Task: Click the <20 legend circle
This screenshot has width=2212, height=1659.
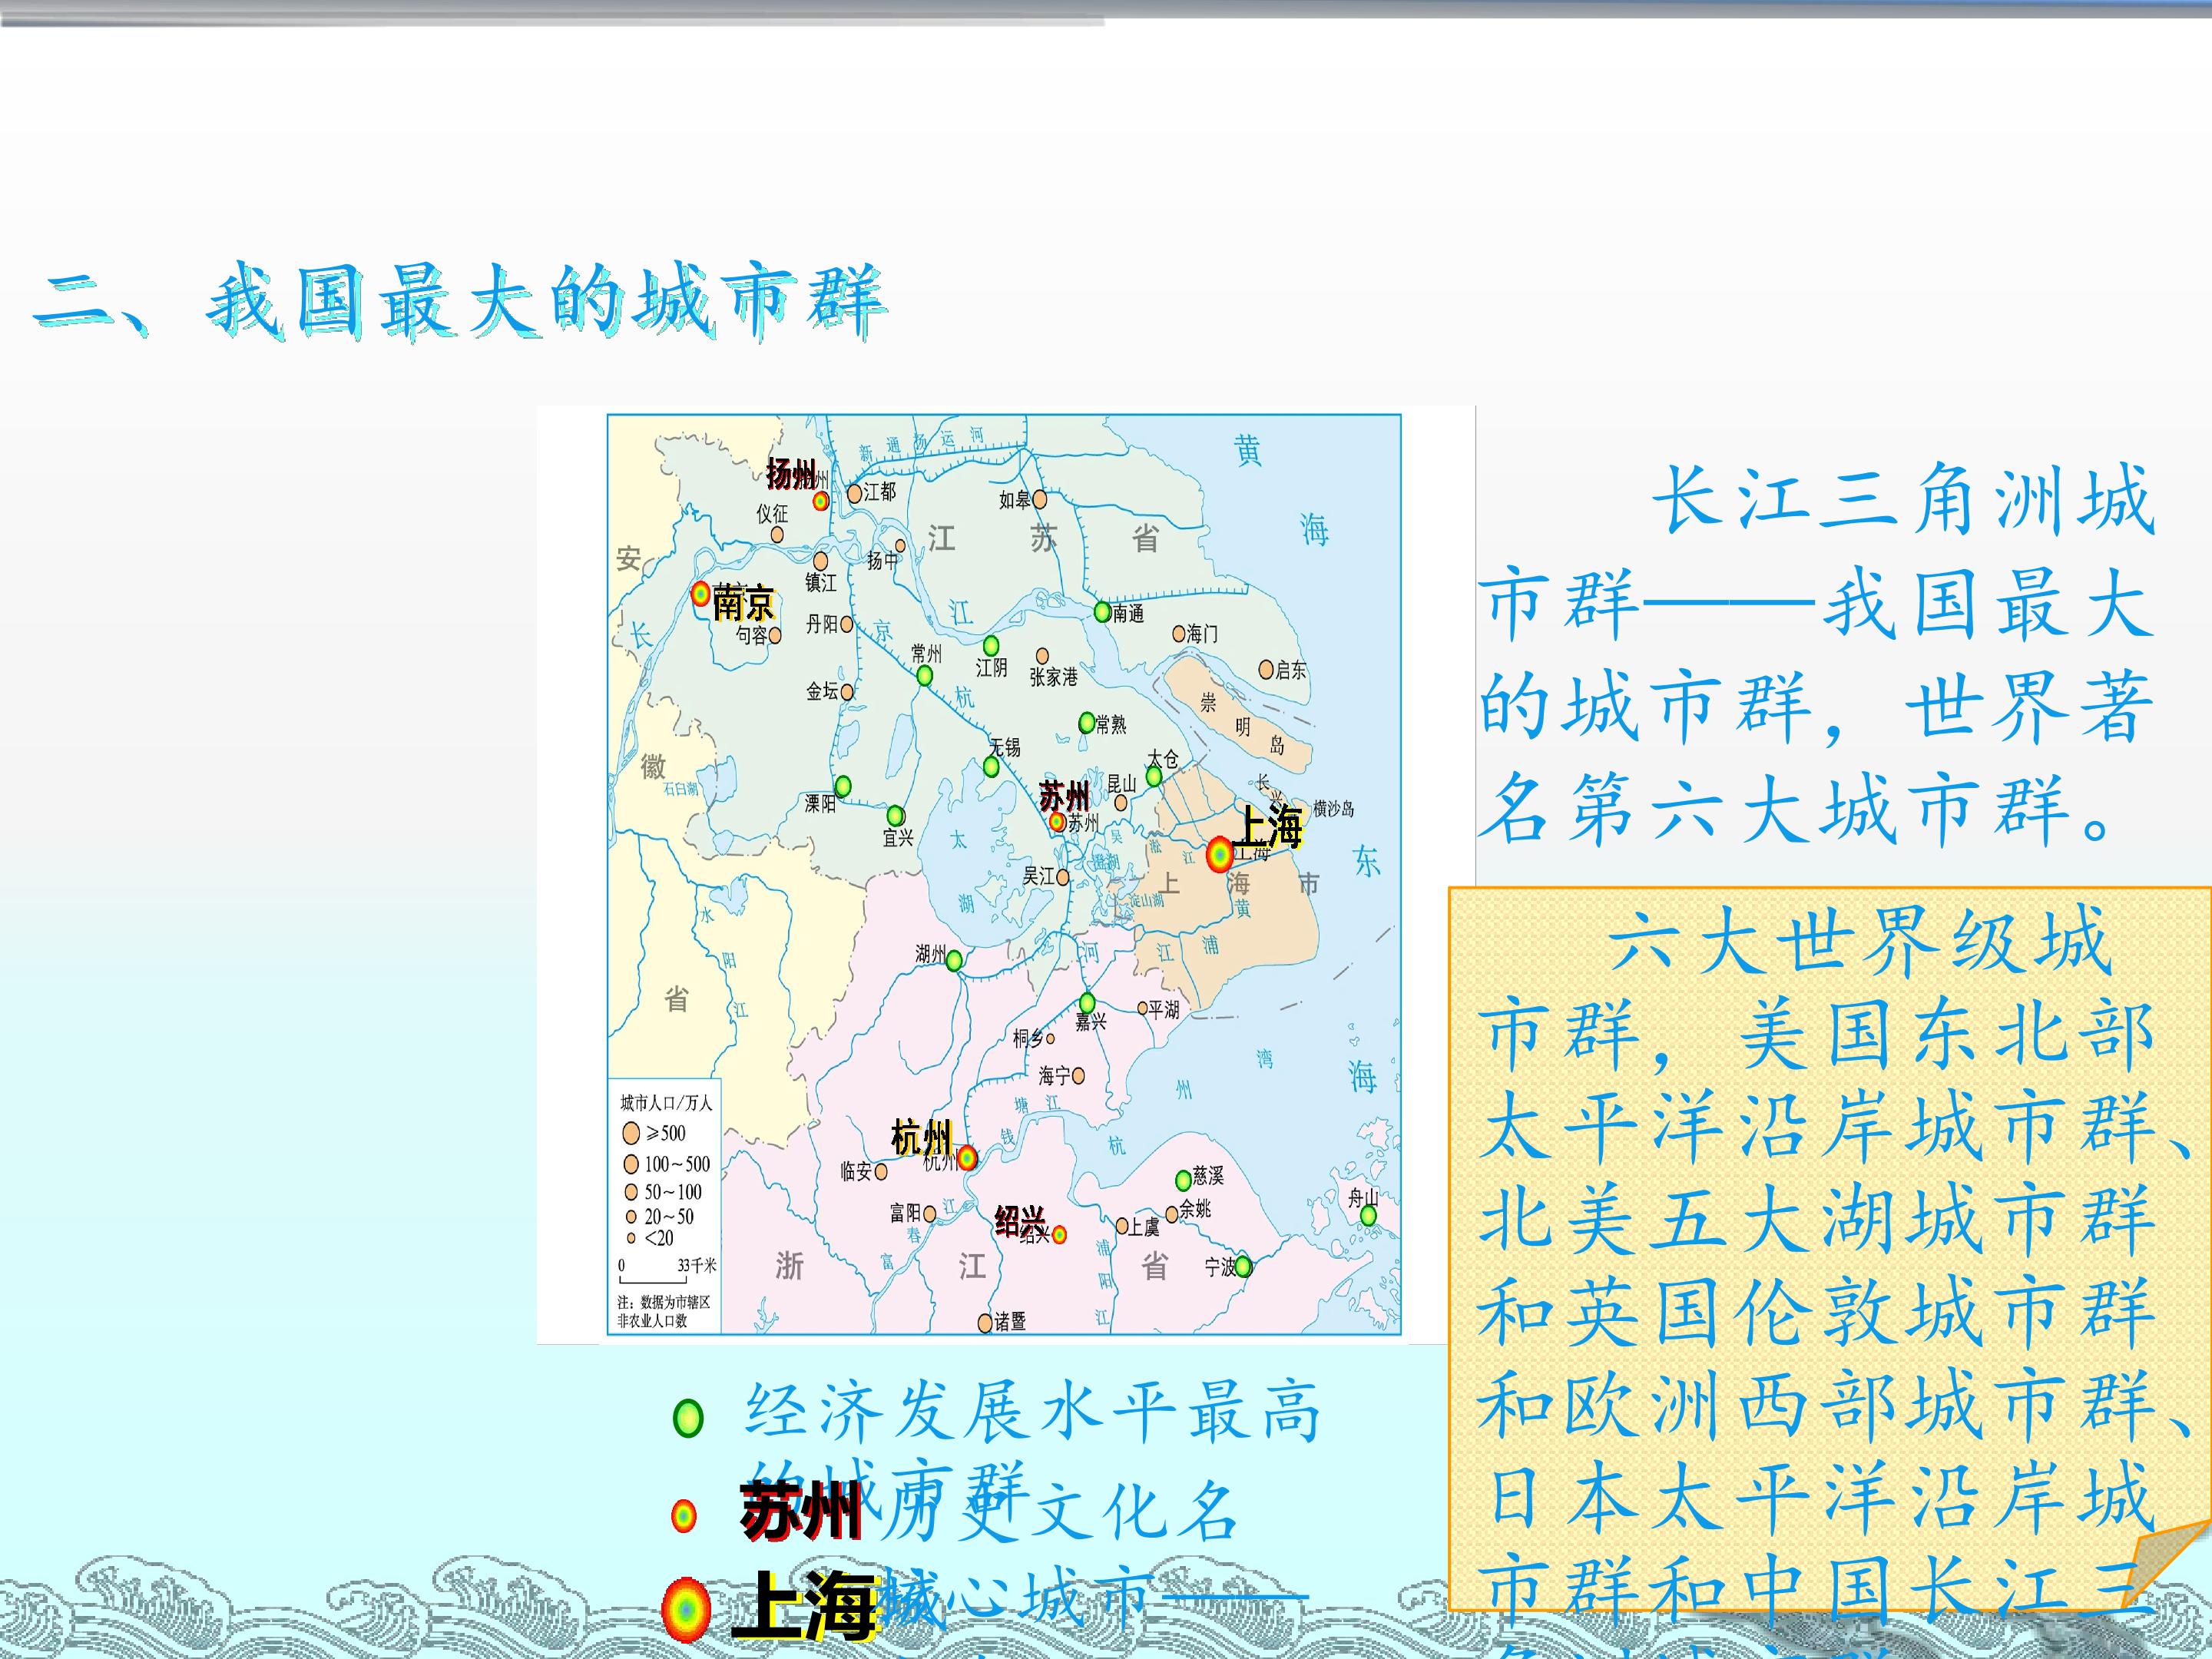Action: [631, 1239]
